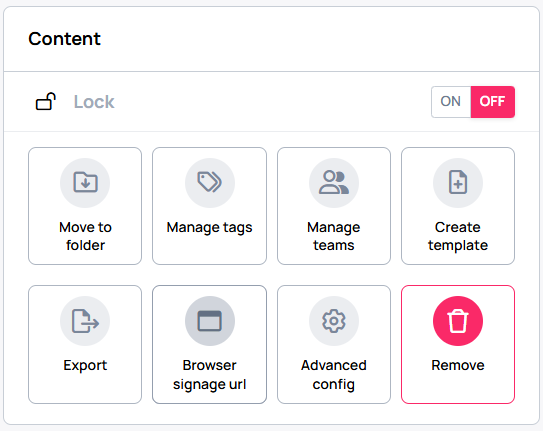Switch Lock toggle to ON
This screenshot has height=431, width=543.
click(x=451, y=102)
